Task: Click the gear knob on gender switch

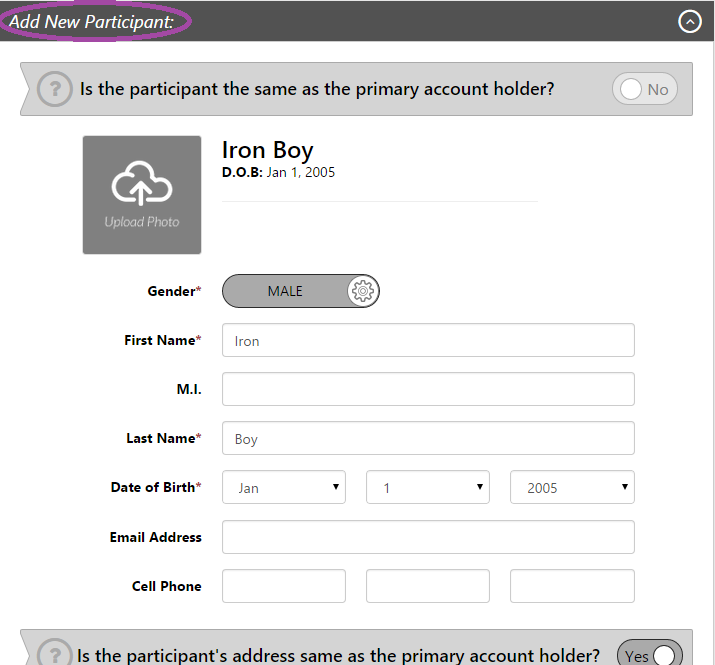Action: 363,291
